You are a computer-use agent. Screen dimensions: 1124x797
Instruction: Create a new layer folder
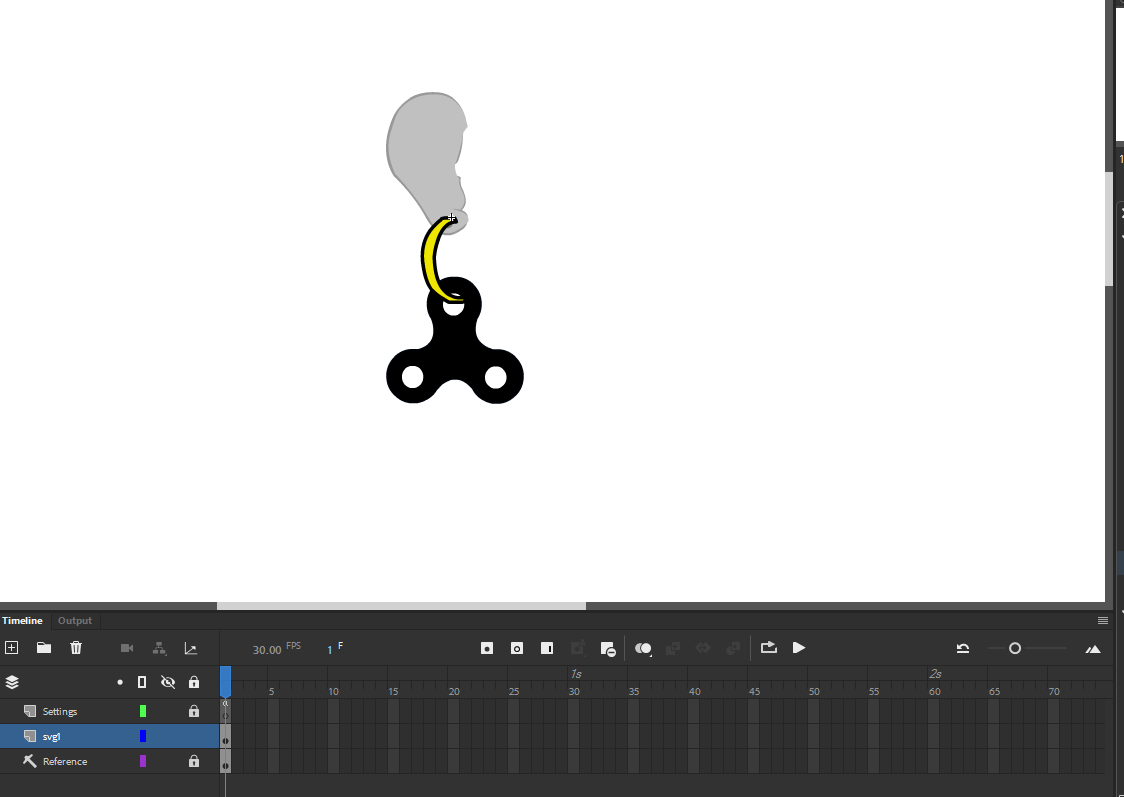pyautogui.click(x=44, y=648)
